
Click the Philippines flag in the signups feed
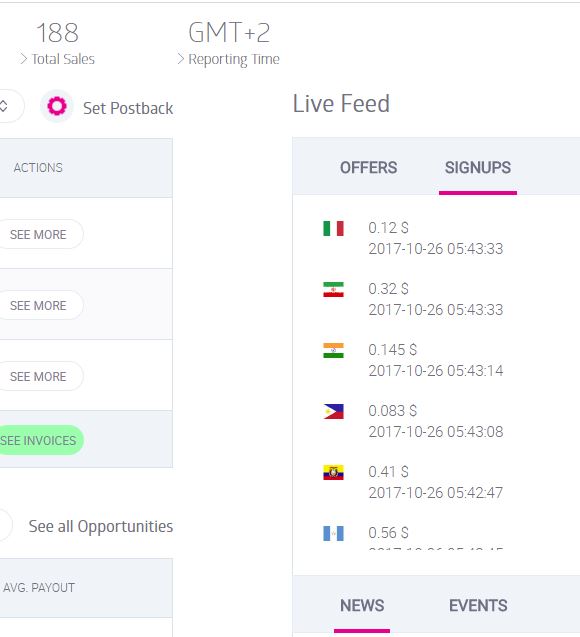coord(333,411)
